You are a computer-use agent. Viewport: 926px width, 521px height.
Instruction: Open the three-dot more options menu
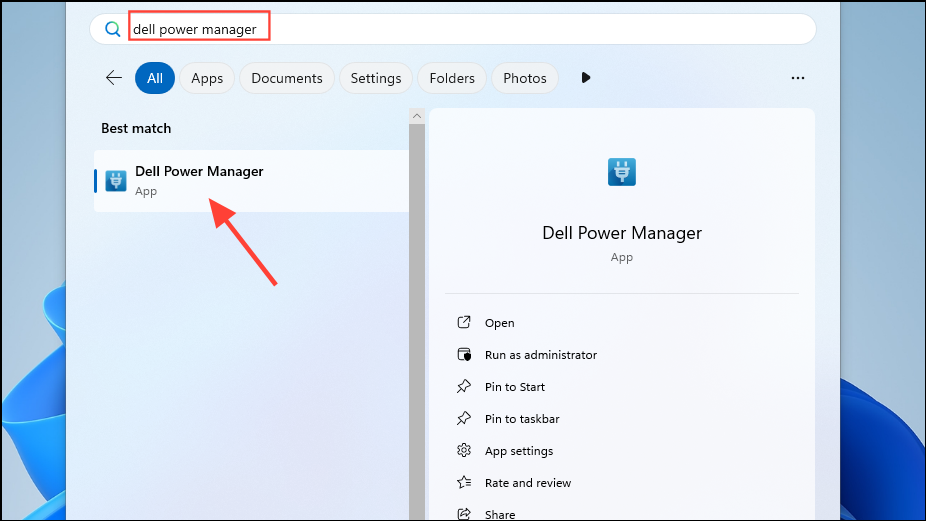tap(798, 78)
